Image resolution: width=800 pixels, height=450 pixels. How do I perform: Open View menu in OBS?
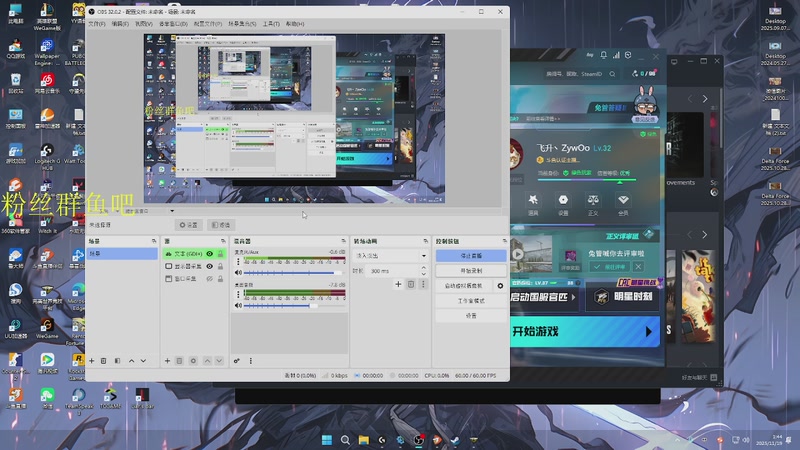coord(144,24)
